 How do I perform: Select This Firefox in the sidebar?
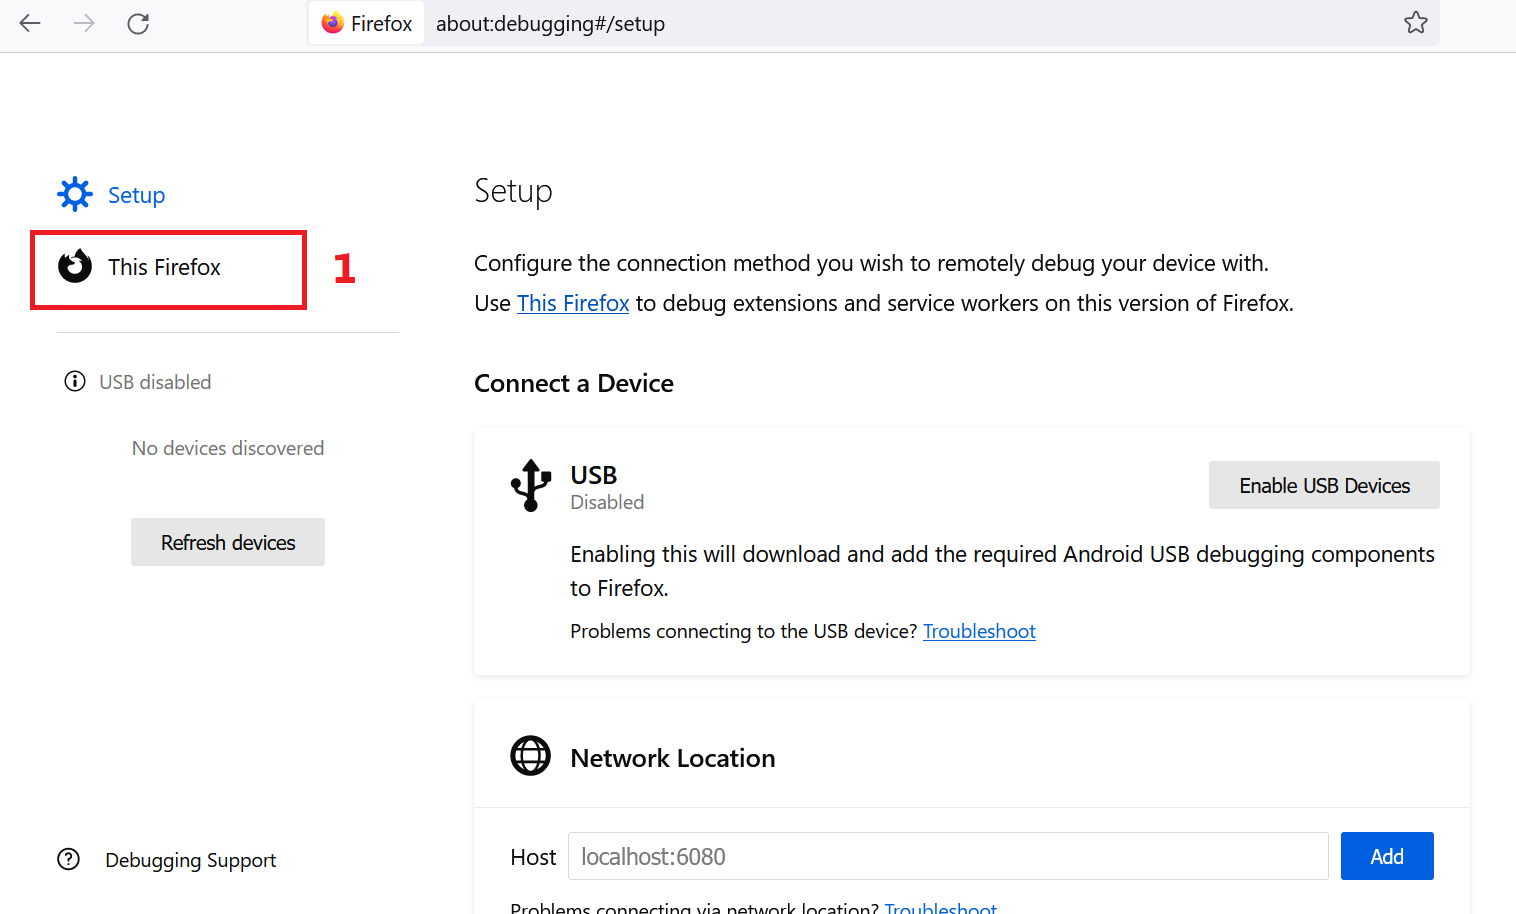pos(165,267)
